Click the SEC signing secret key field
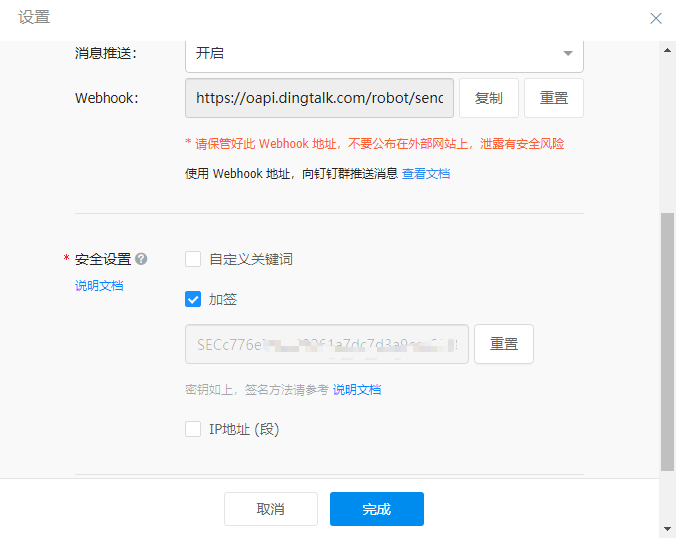The image size is (676, 538). pos(326,344)
